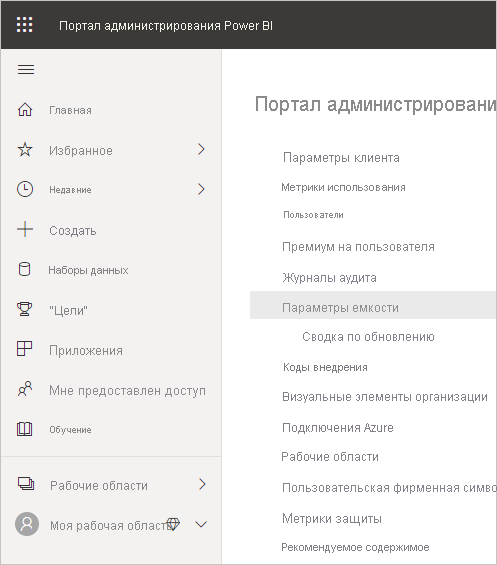Select Создать in the sidebar
The width and height of the screenshot is (497, 565).
tap(73, 231)
